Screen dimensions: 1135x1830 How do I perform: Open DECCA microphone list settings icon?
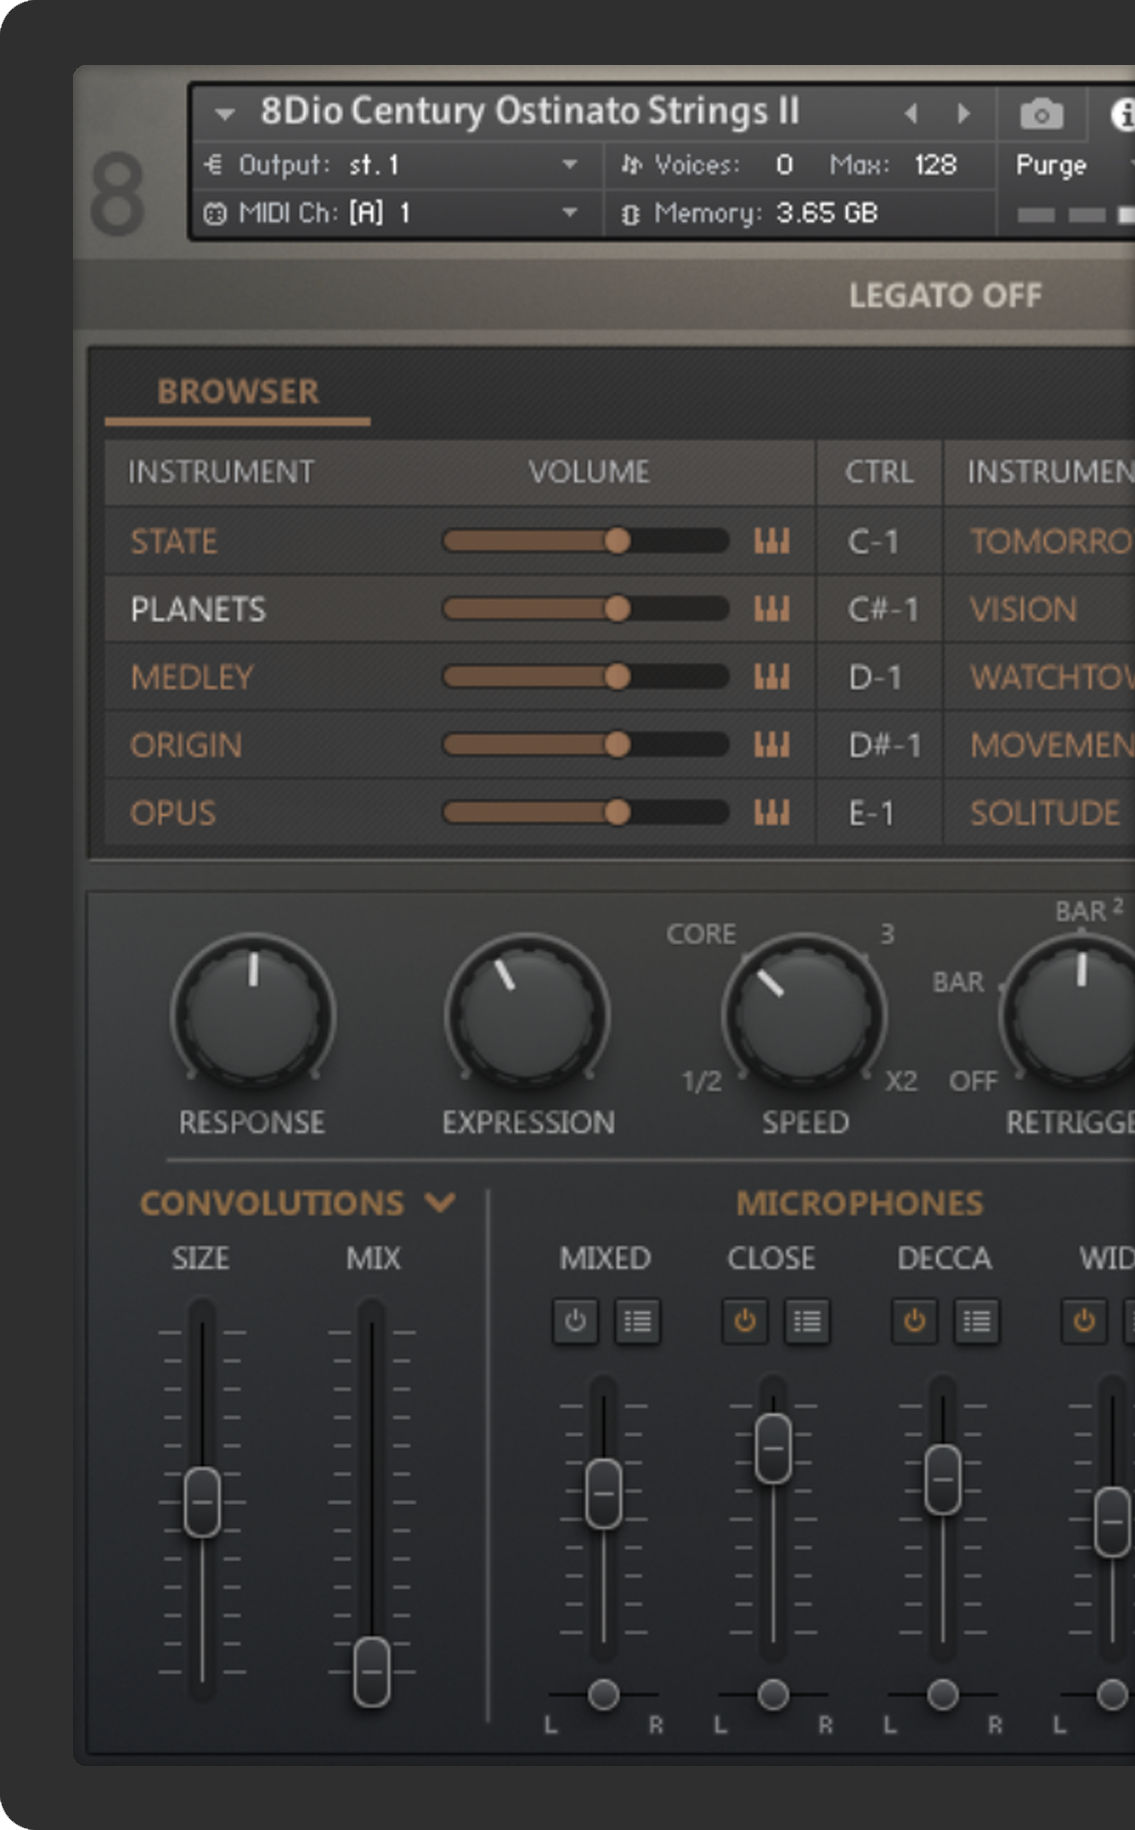pos(977,1322)
